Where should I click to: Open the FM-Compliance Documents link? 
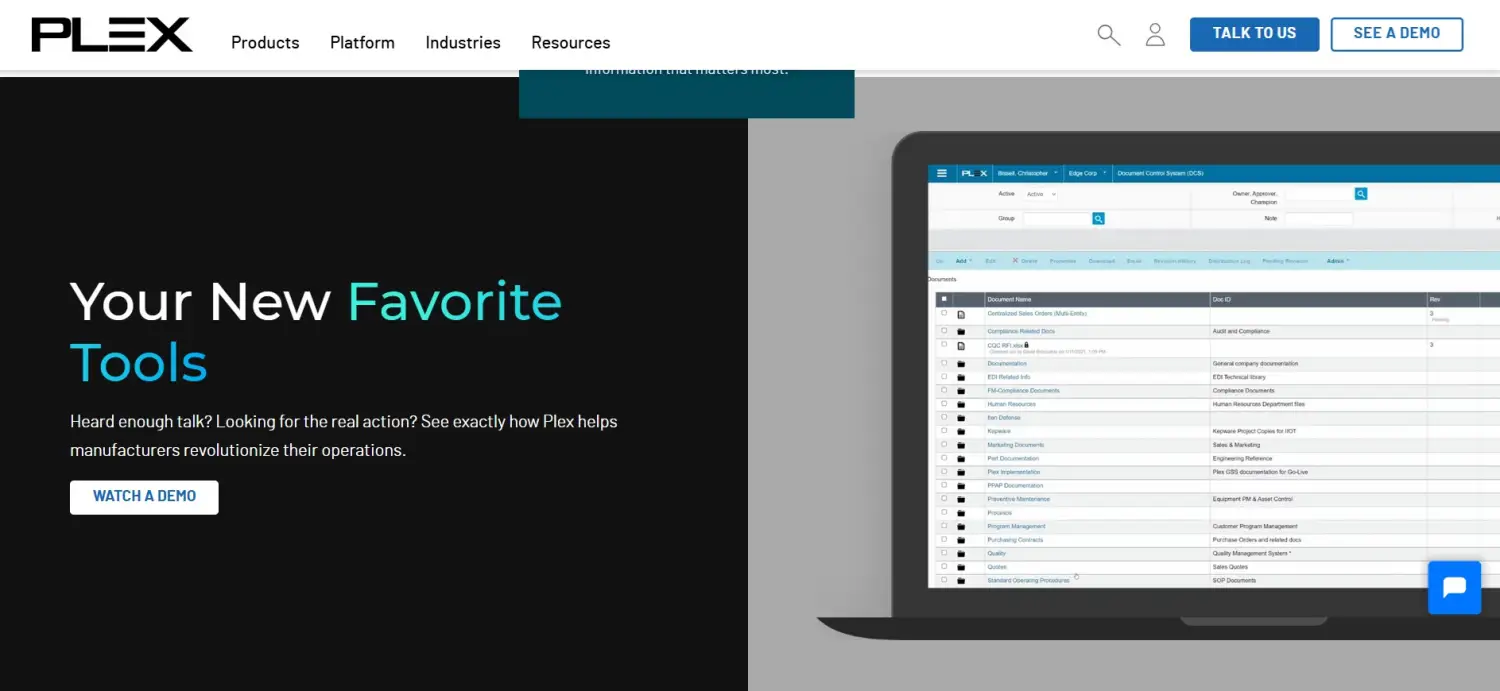pos(1023,391)
